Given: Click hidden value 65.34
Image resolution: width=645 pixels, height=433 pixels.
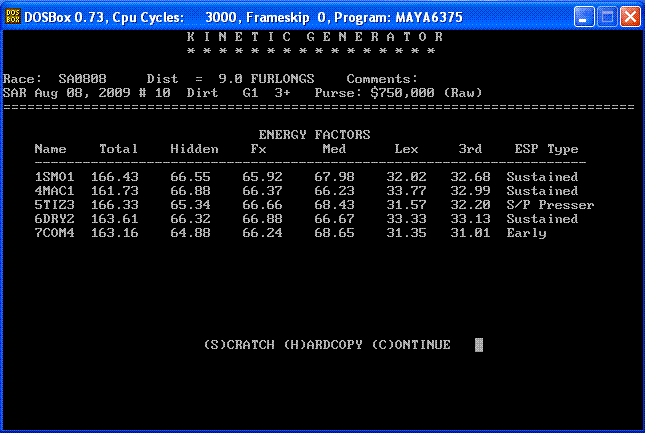Looking at the screenshot, I should coord(190,205).
